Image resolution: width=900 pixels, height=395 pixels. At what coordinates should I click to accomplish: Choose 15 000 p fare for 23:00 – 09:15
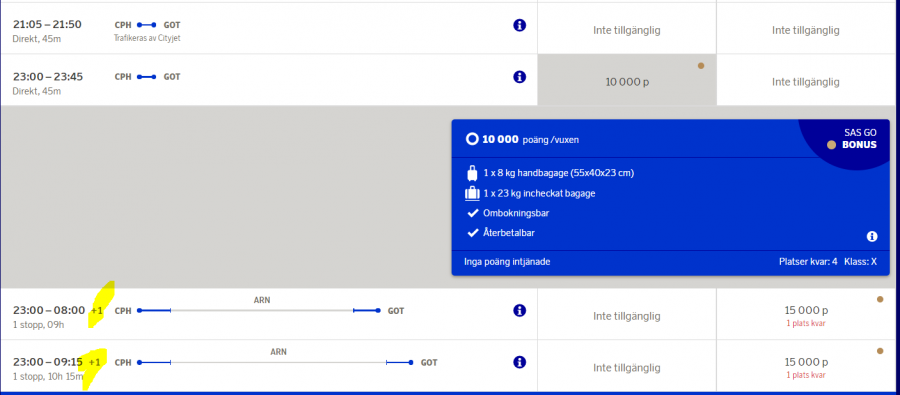806,366
